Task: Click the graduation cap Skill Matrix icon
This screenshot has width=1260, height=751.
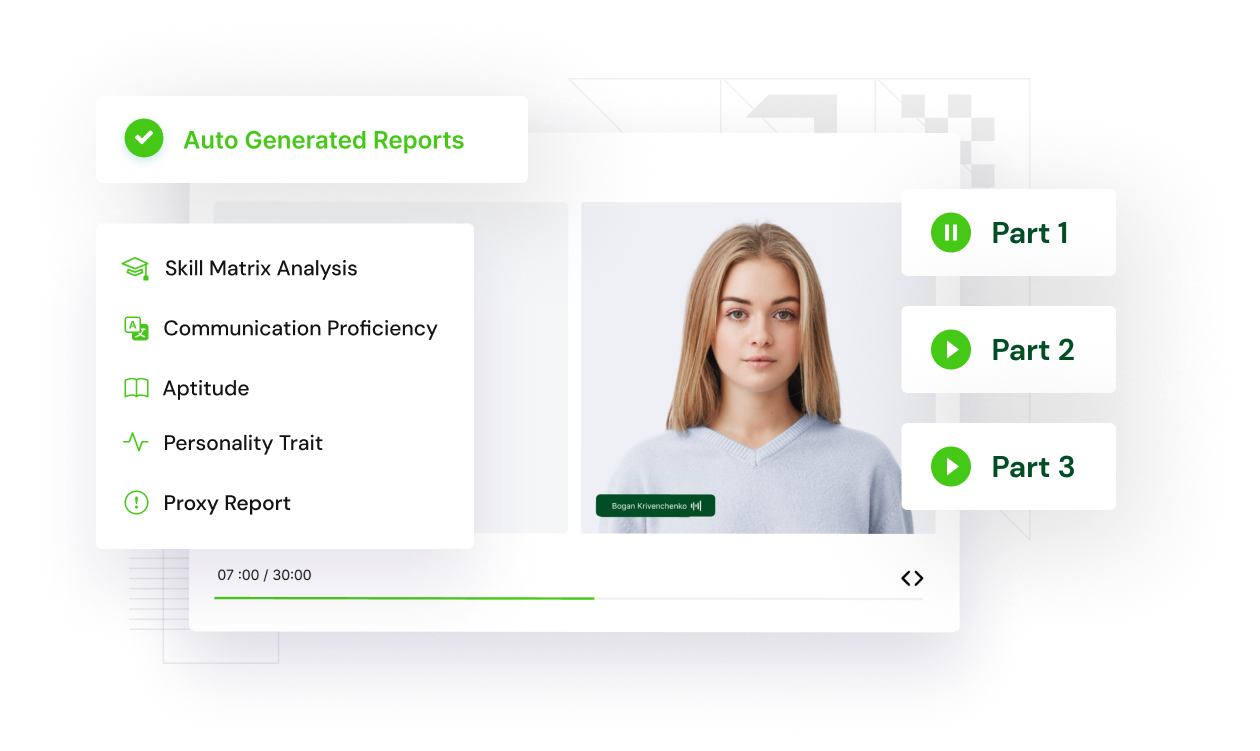Action: 135,268
